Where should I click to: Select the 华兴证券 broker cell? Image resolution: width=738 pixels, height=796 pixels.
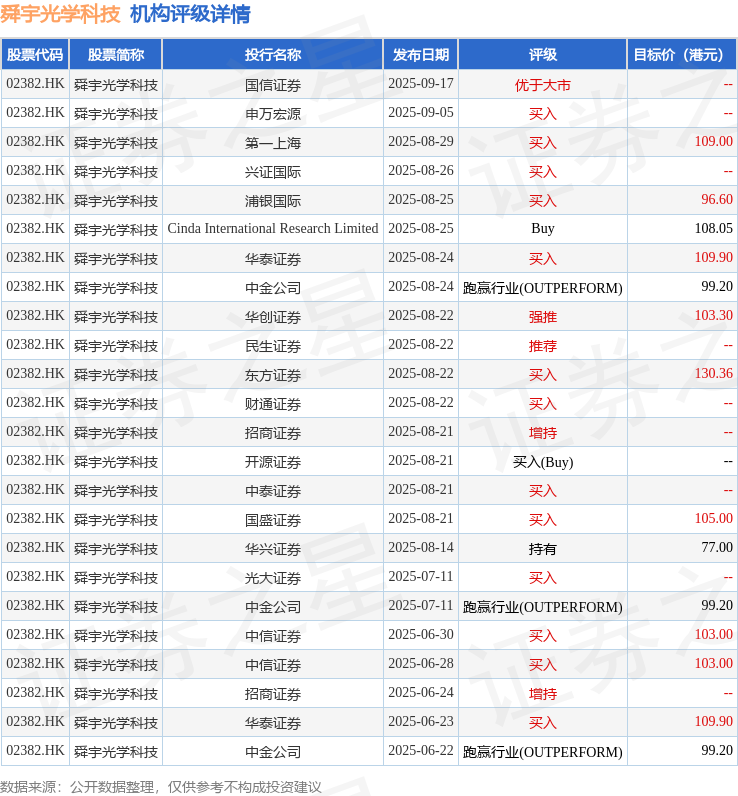[x=273, y=548]
